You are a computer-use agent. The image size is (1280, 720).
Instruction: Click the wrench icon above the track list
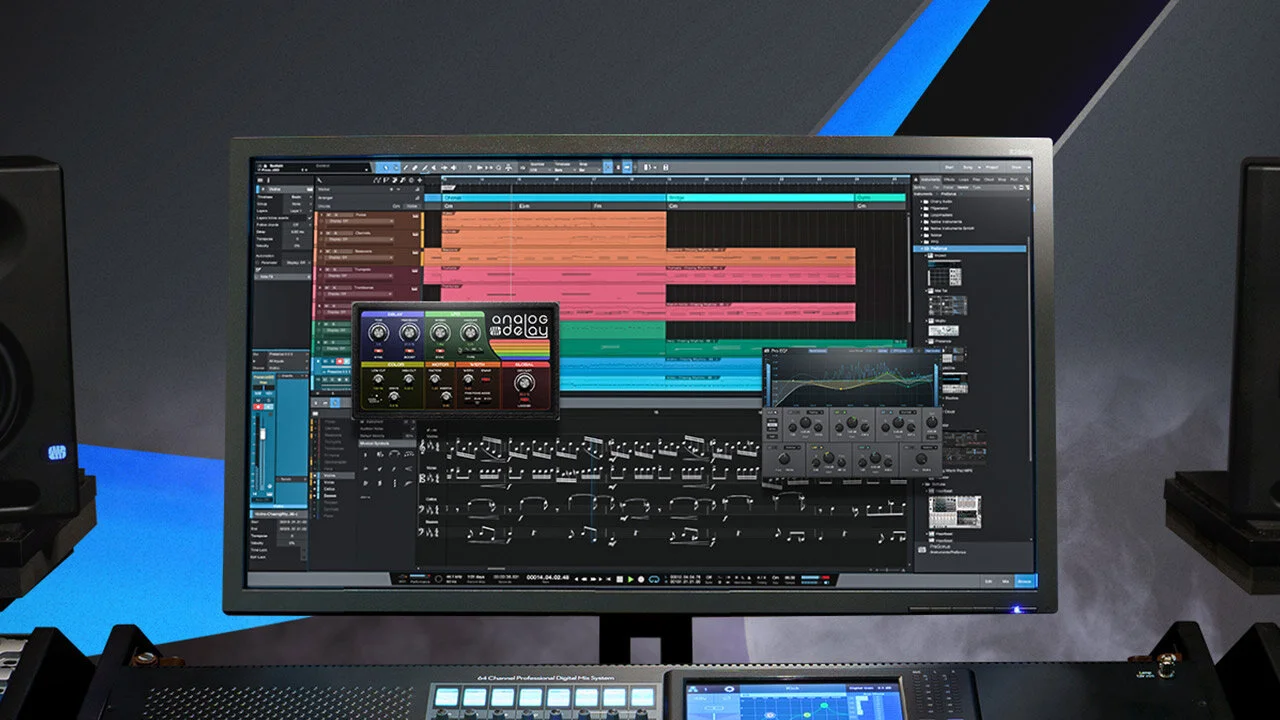319,180
